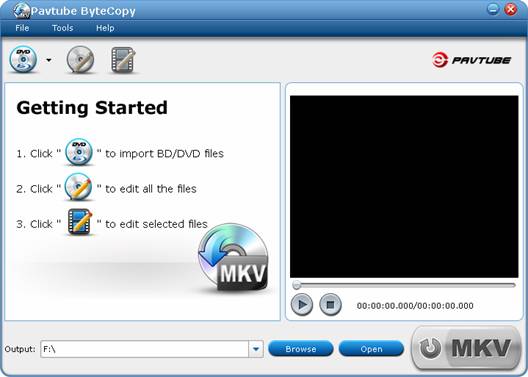Screen dimensions: 528x377
Task: Click the edit all files disc-pencil toolbar icon
Action: [80, 60]
